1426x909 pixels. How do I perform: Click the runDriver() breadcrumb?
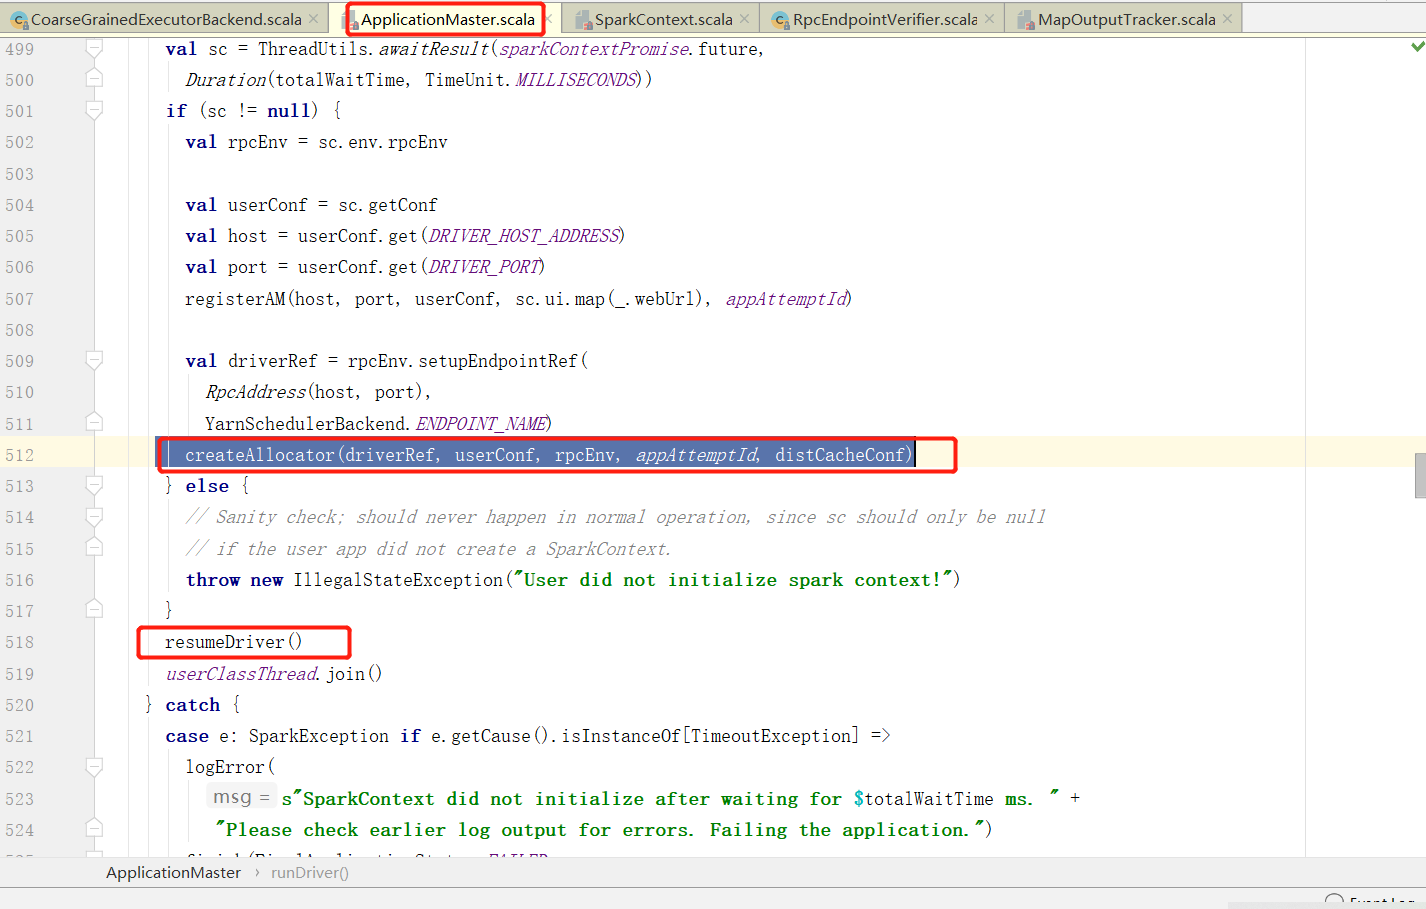coord(310,873)
